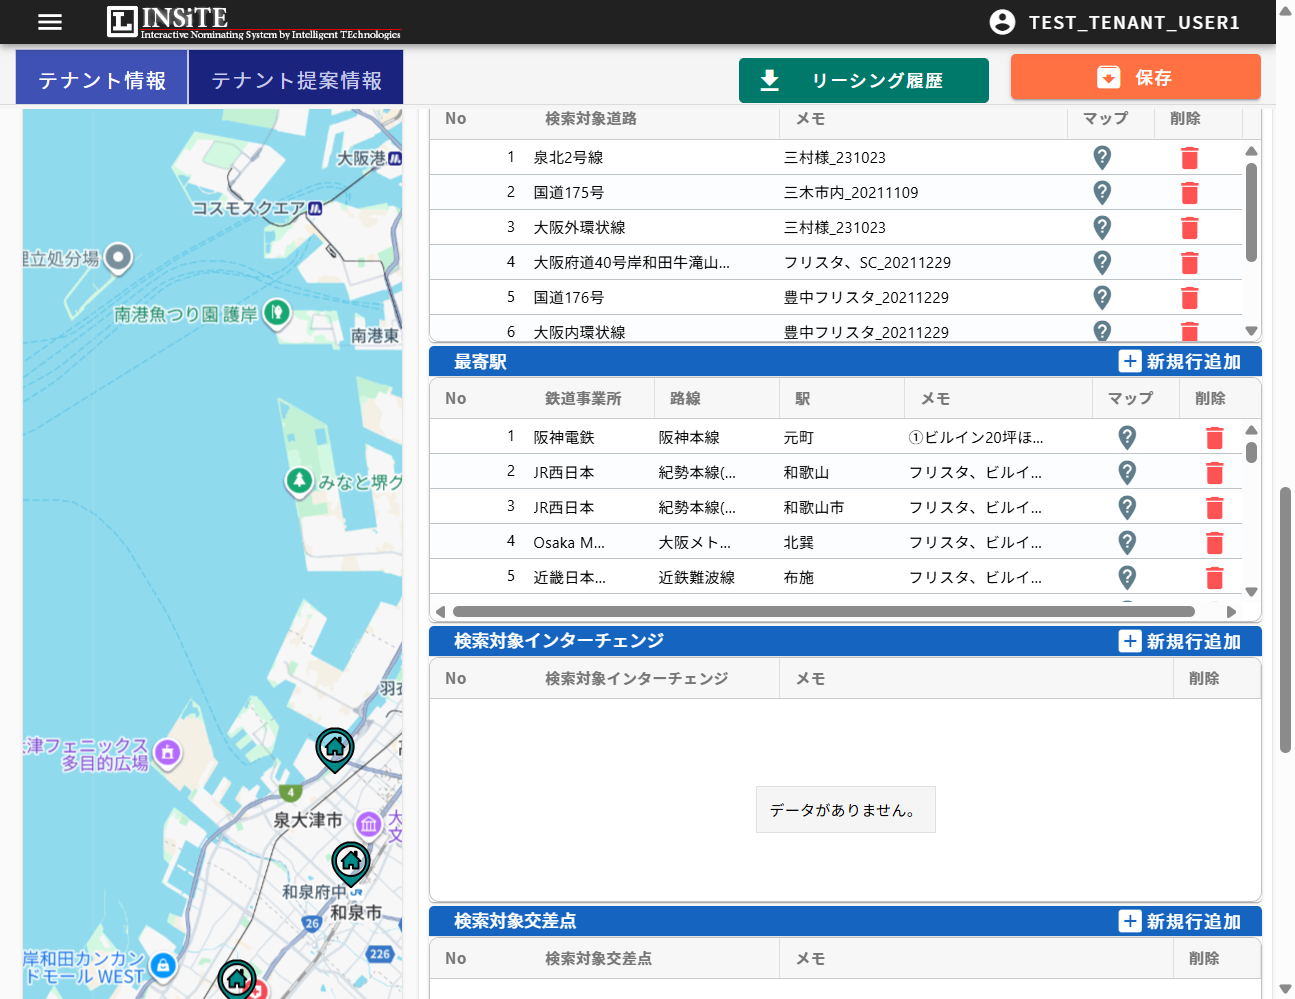Delete the 和歌山 station row
Image resolution: width=1295 pixels, height=999 pixels.
pyautogui.click(x=1215, y=472)
